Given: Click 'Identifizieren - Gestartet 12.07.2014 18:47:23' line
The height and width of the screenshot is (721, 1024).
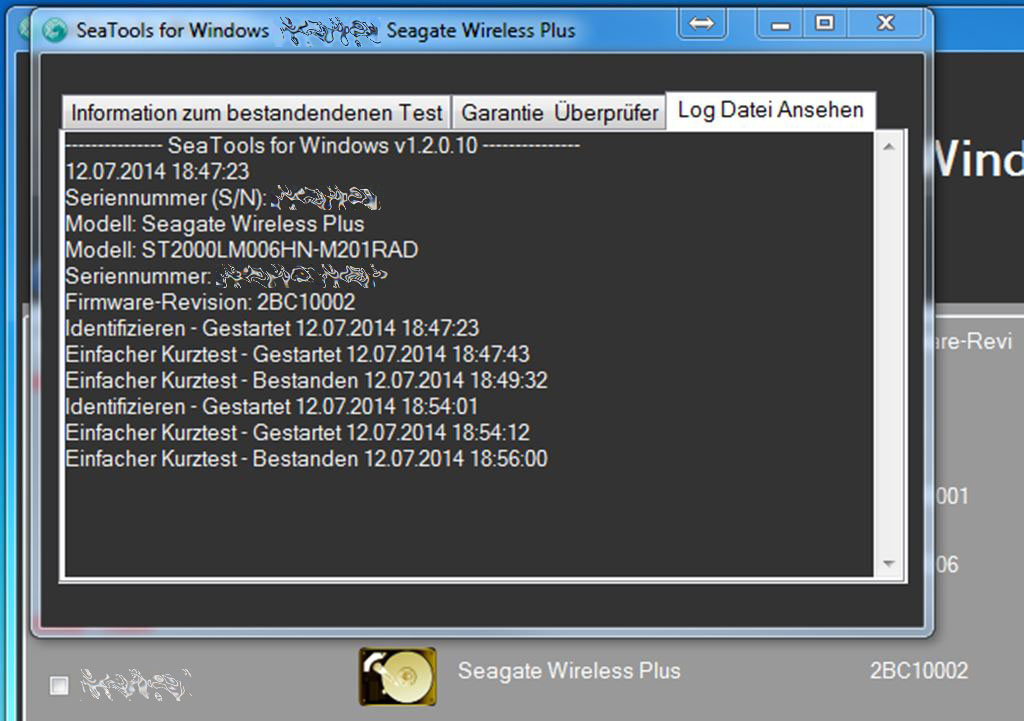Looking at the screenshot, I should (x=272, y=328).
